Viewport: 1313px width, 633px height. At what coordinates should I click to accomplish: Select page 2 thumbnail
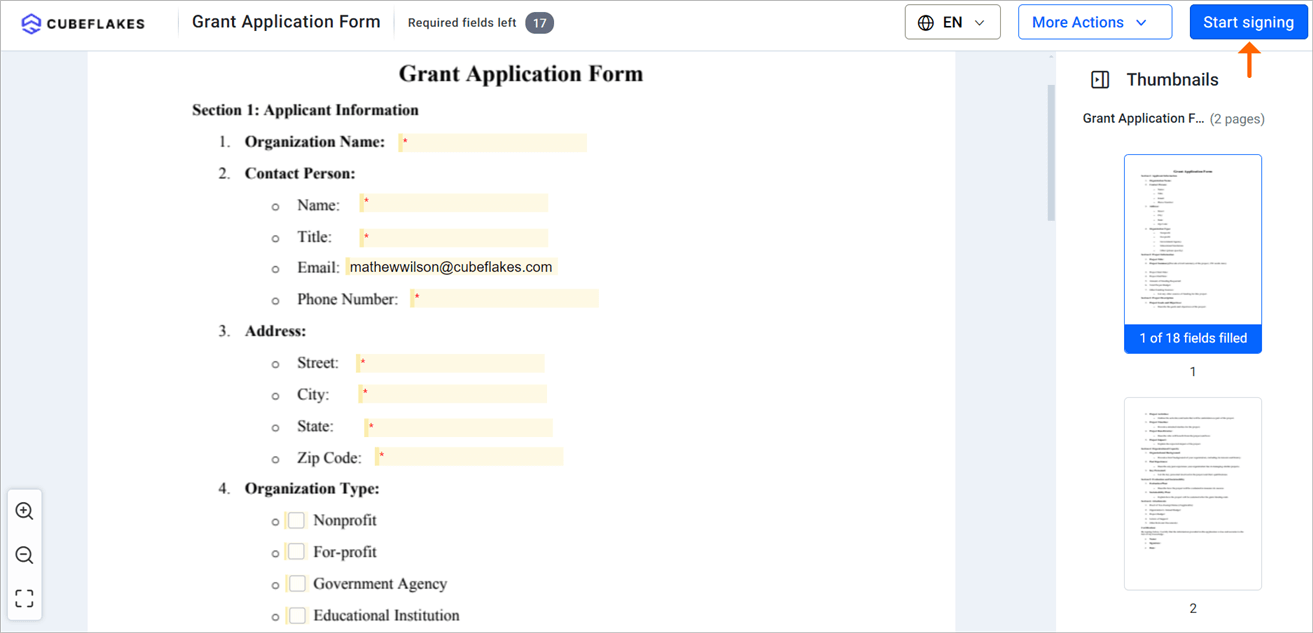pos(1193,494)
